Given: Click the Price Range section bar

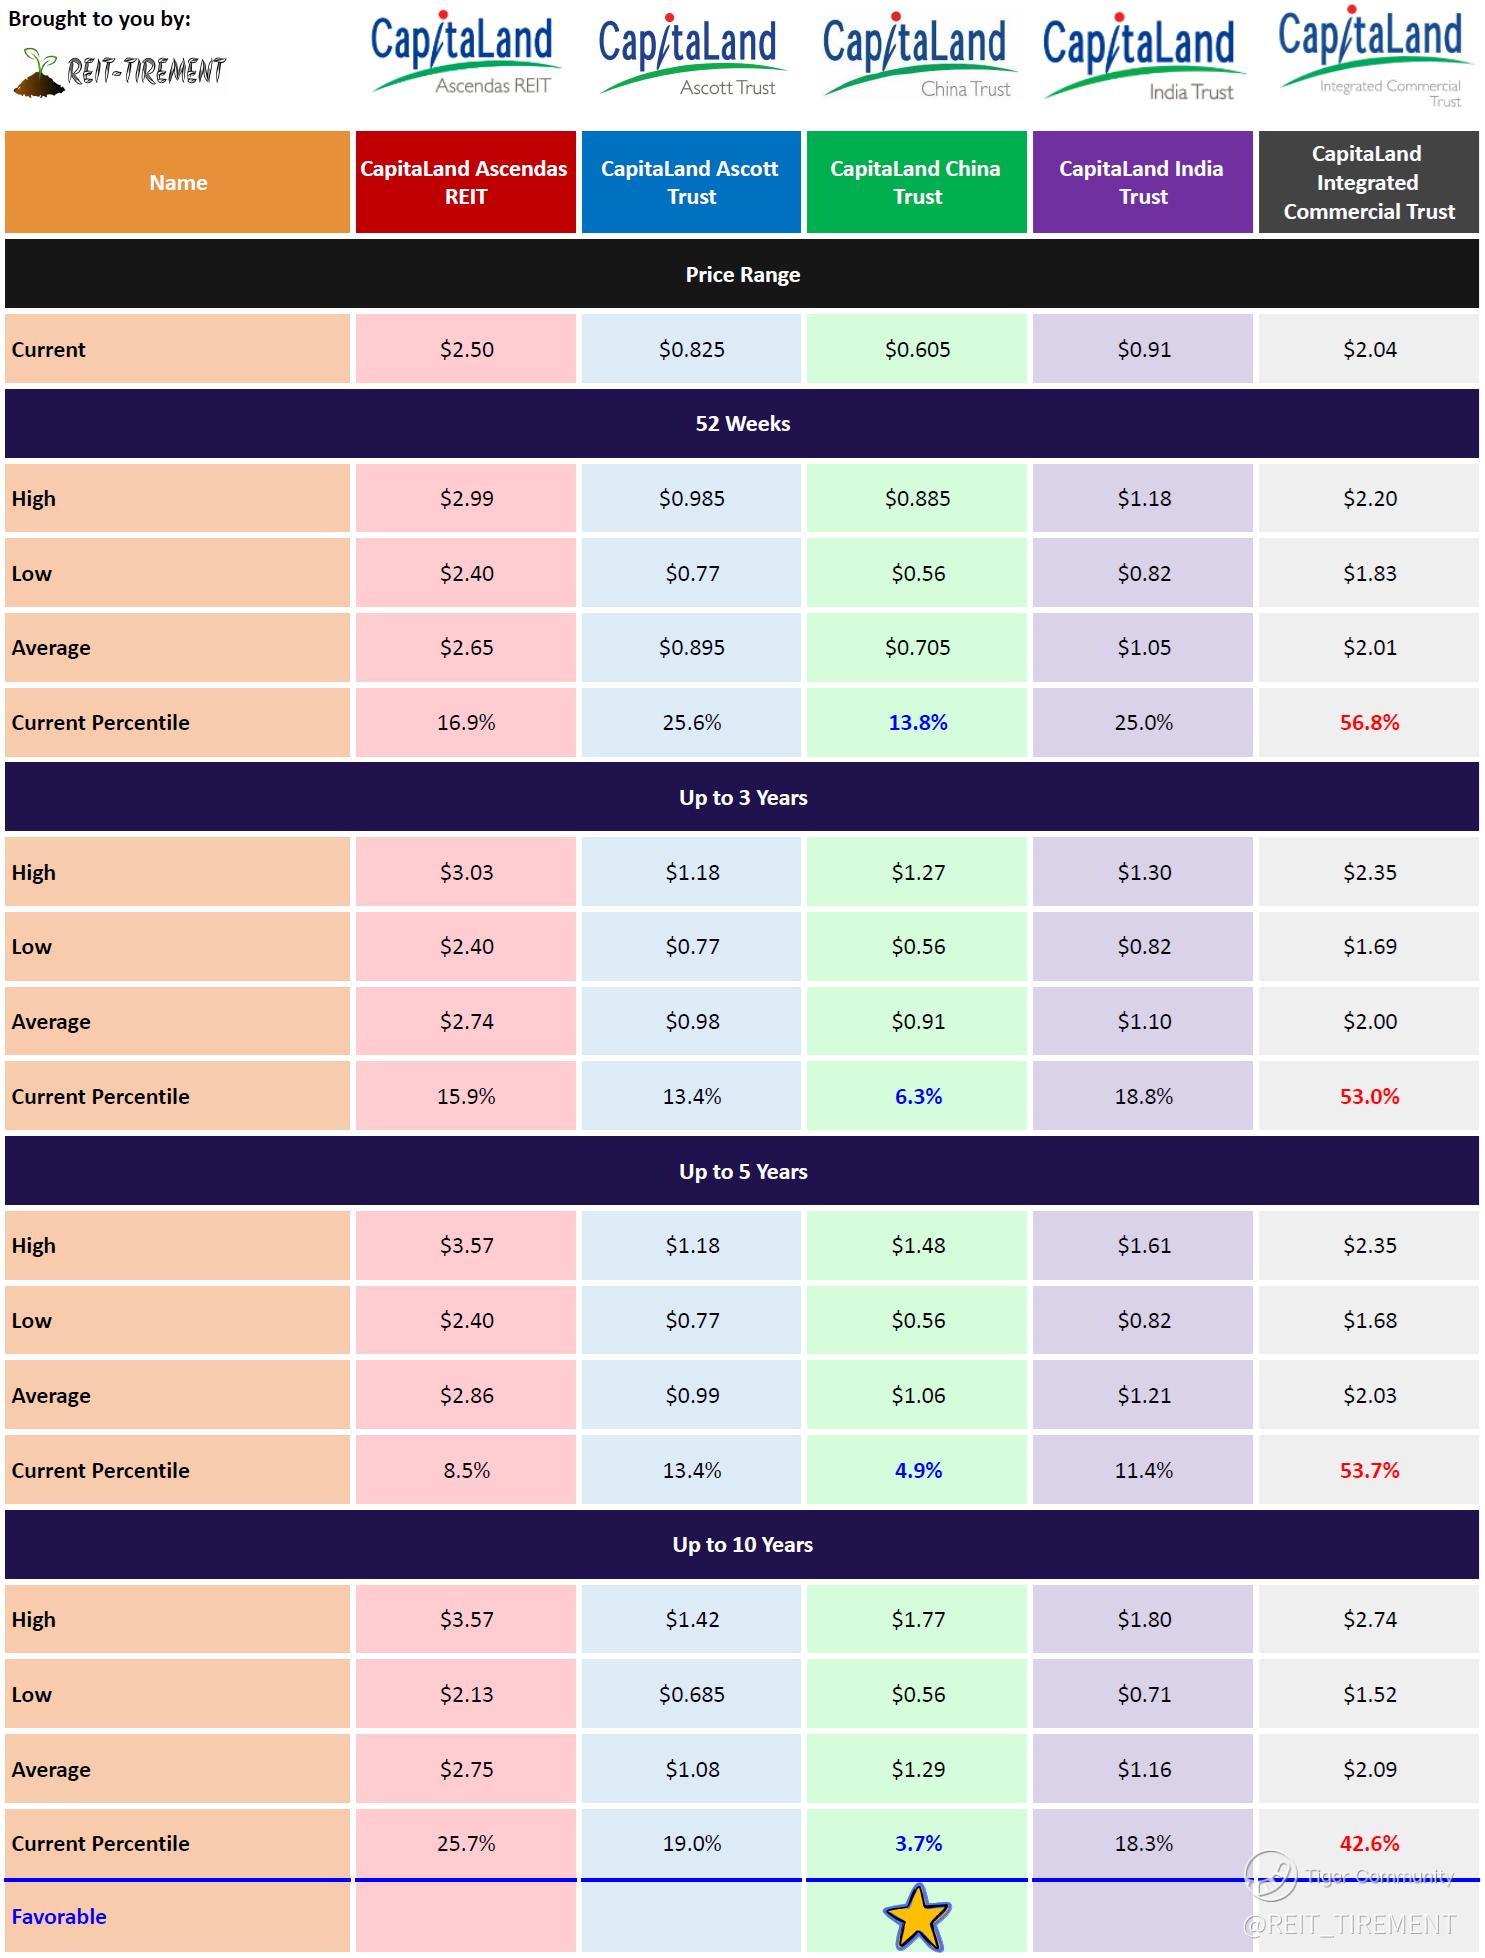Looking at the screenshot, I should (742, 275).
